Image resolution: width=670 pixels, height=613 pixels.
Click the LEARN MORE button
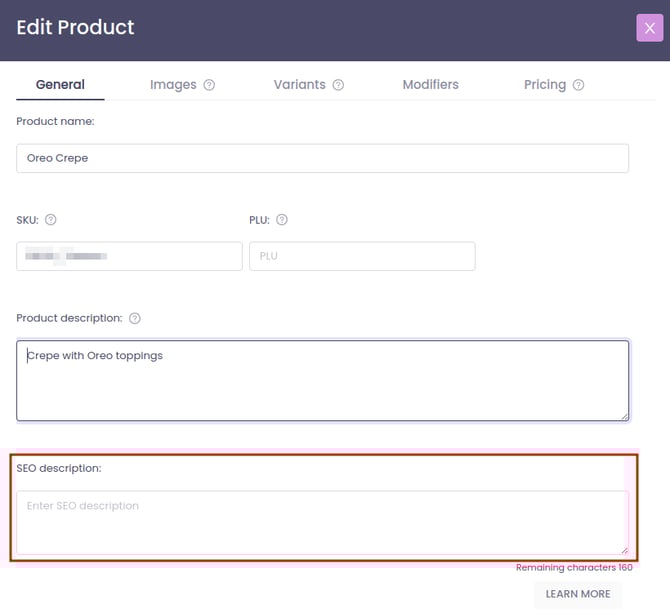pos(577,594)
